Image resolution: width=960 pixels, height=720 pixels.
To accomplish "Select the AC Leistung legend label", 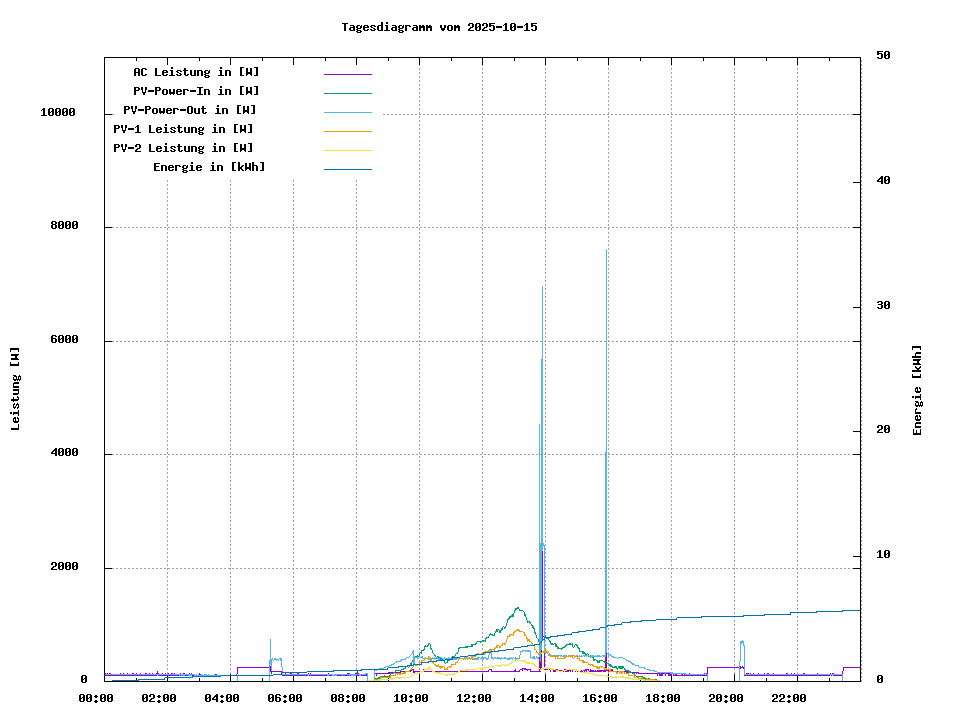I will click(196, 72).
